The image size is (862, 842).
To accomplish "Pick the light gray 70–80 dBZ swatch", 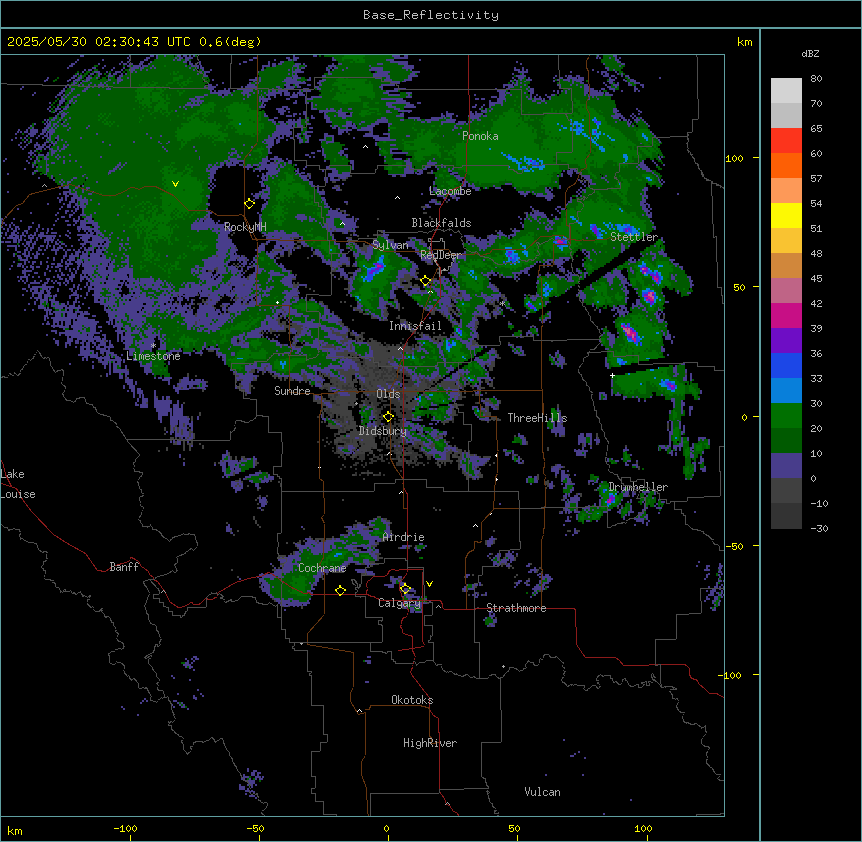I will pos(786,91).
